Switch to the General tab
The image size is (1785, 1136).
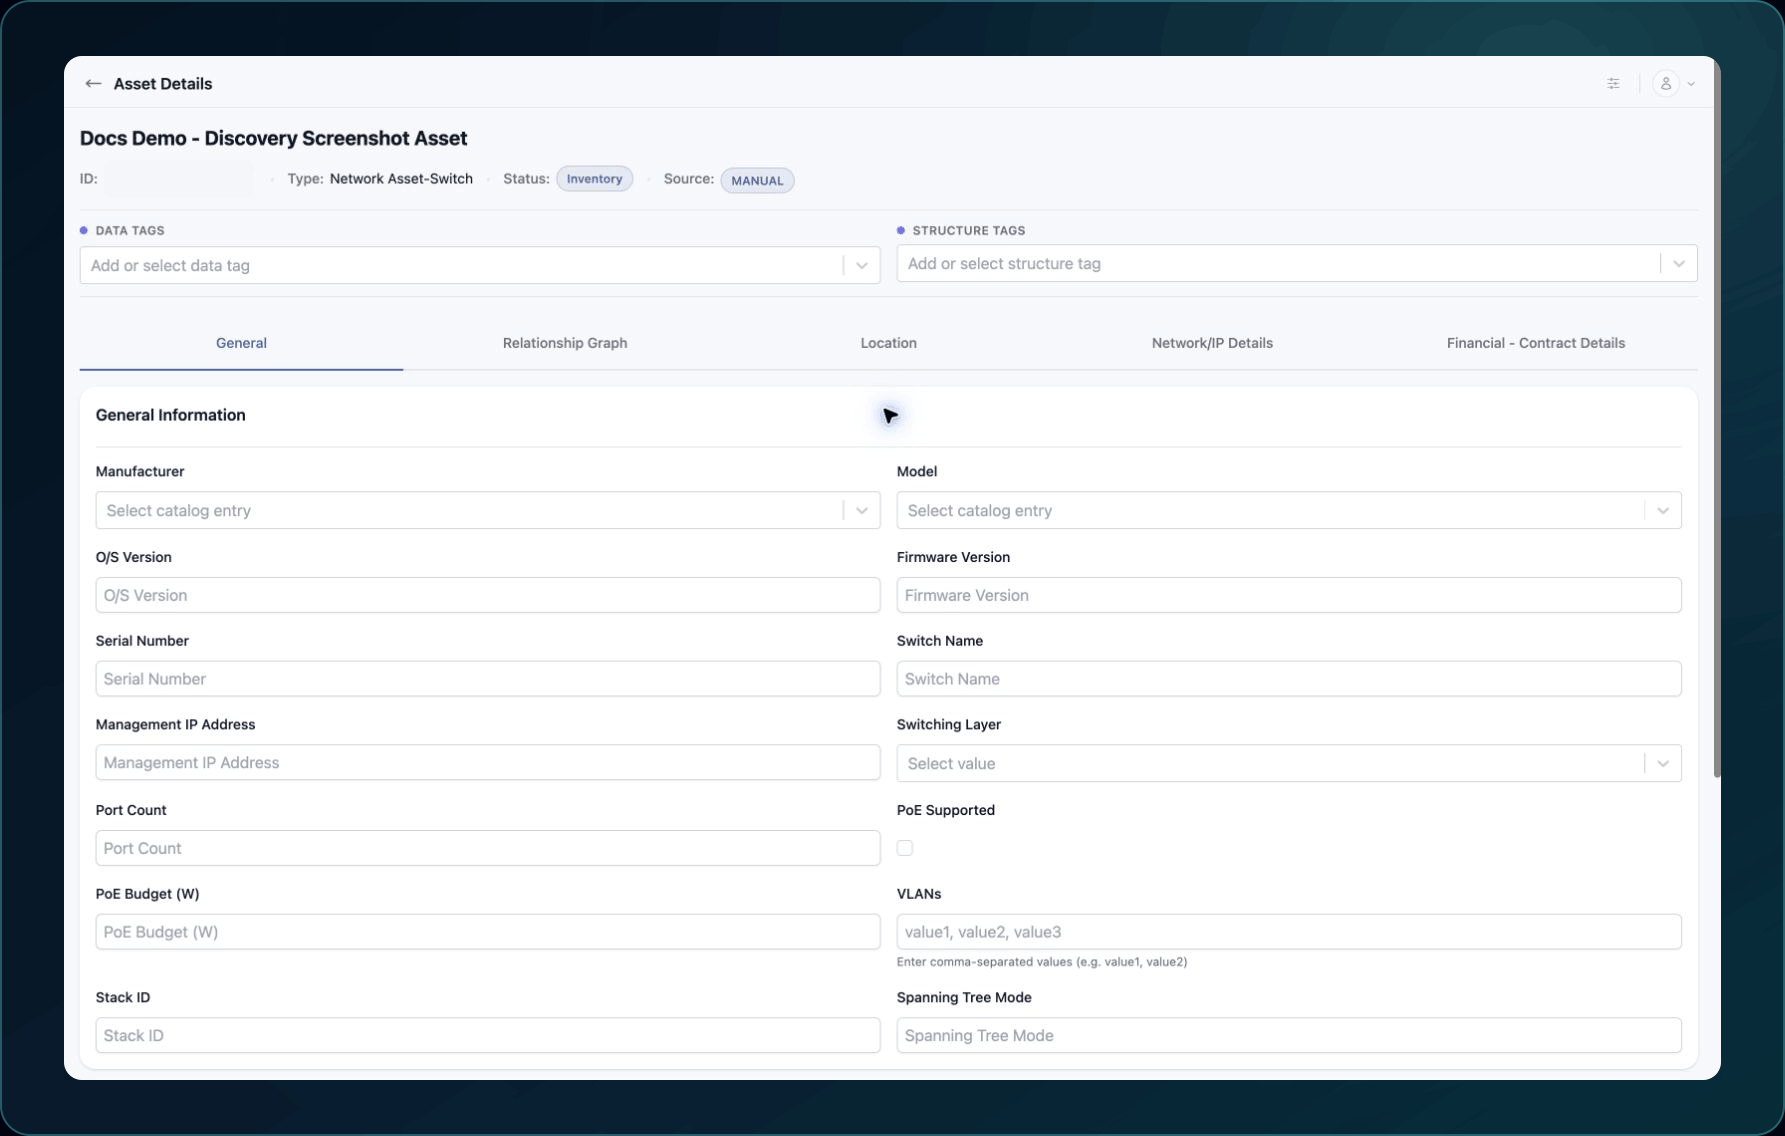click(241, 343)
